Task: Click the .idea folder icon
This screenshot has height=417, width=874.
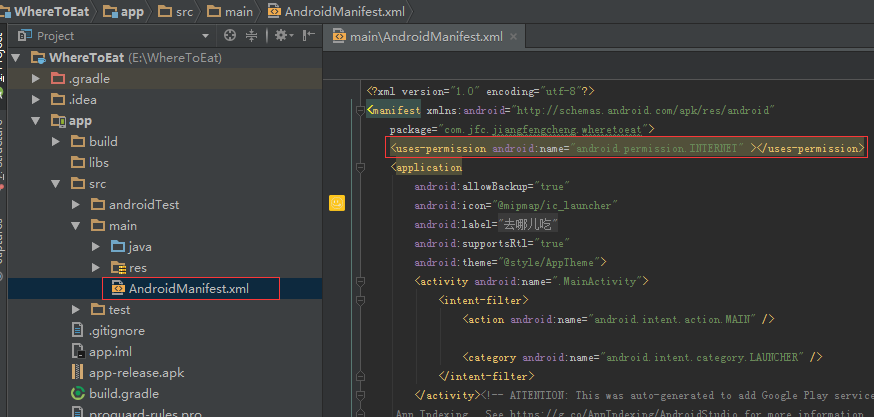Action: click(x=57, y=100)
